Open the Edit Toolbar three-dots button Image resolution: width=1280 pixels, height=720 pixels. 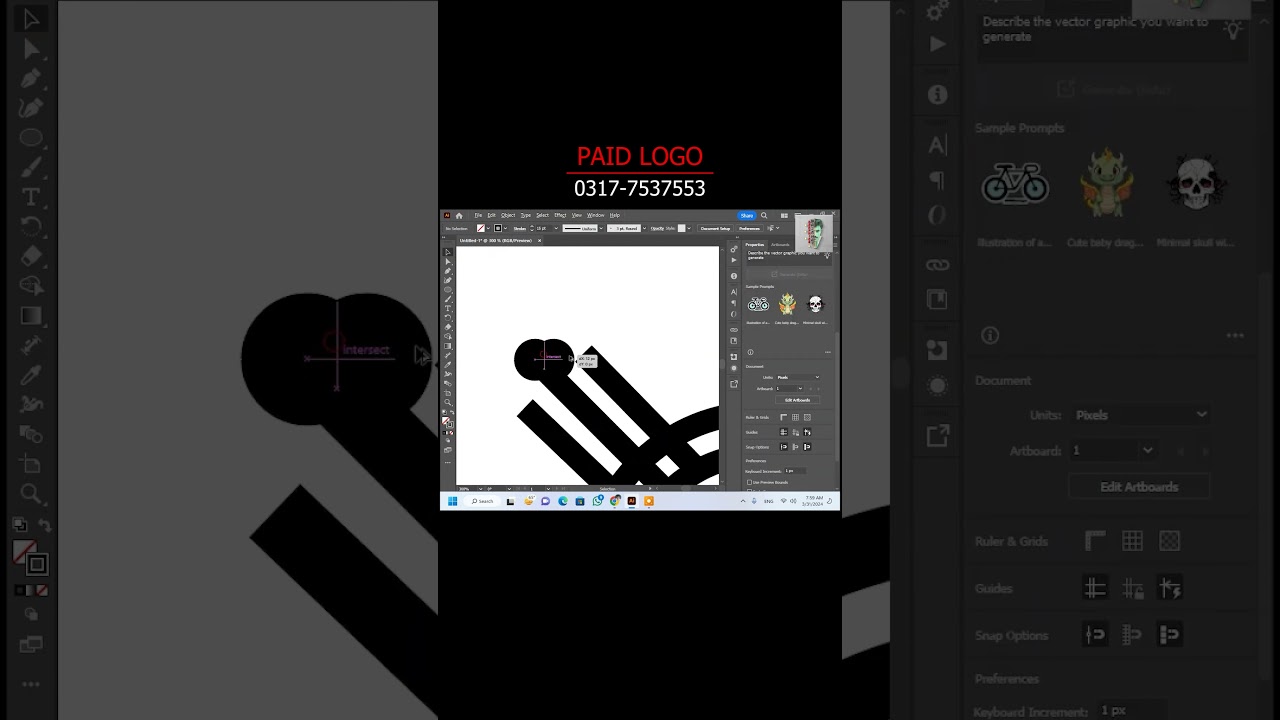coord(448,463)
